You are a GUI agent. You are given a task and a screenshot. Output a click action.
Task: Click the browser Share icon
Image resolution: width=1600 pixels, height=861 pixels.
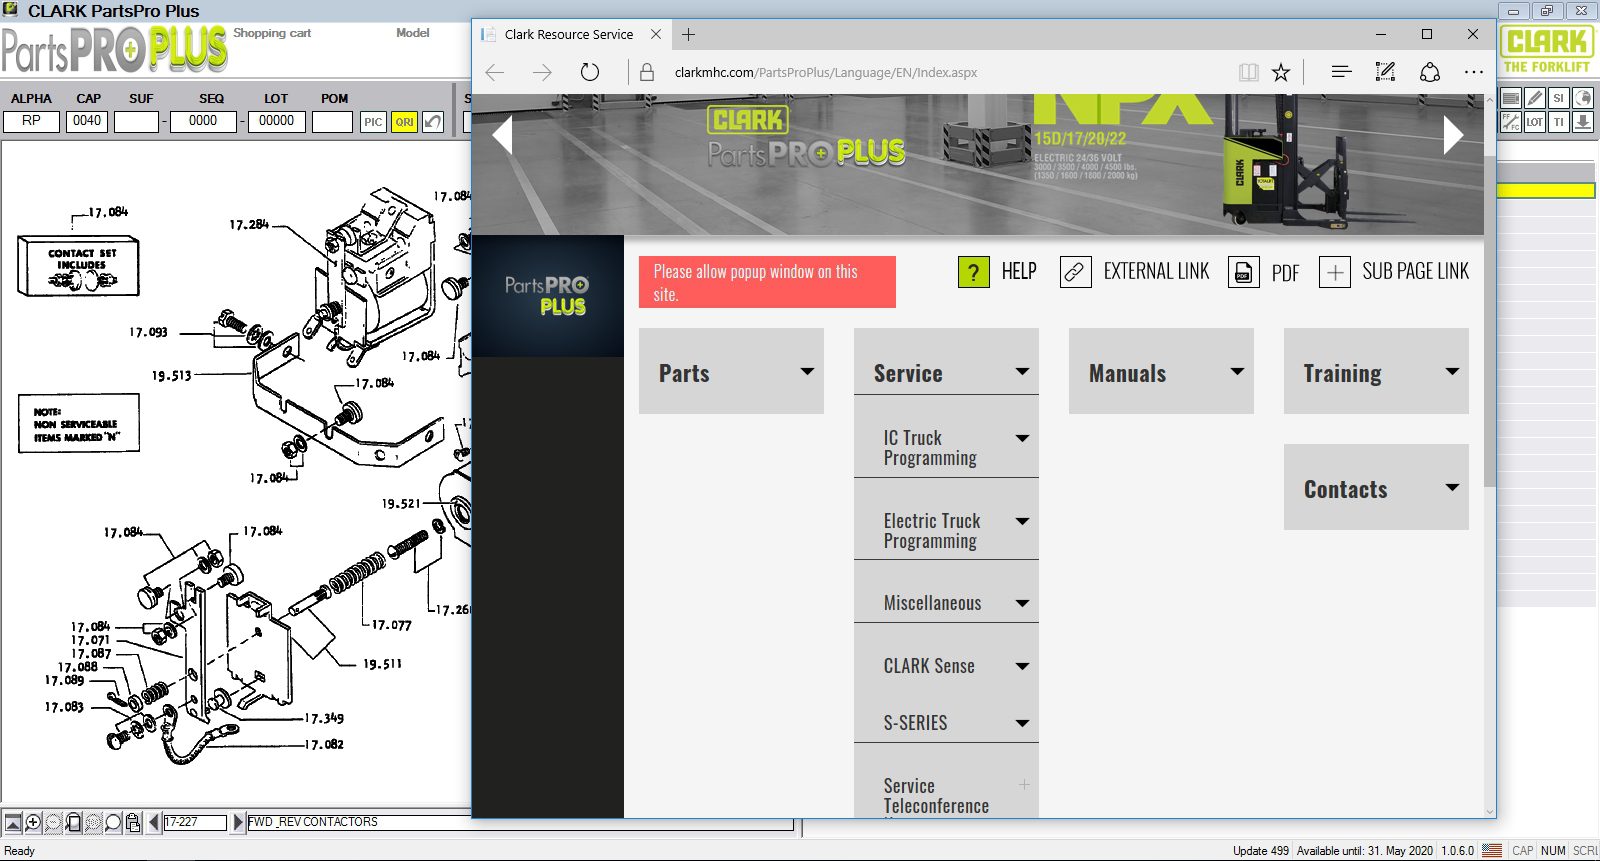click(x=1430, y=72)
